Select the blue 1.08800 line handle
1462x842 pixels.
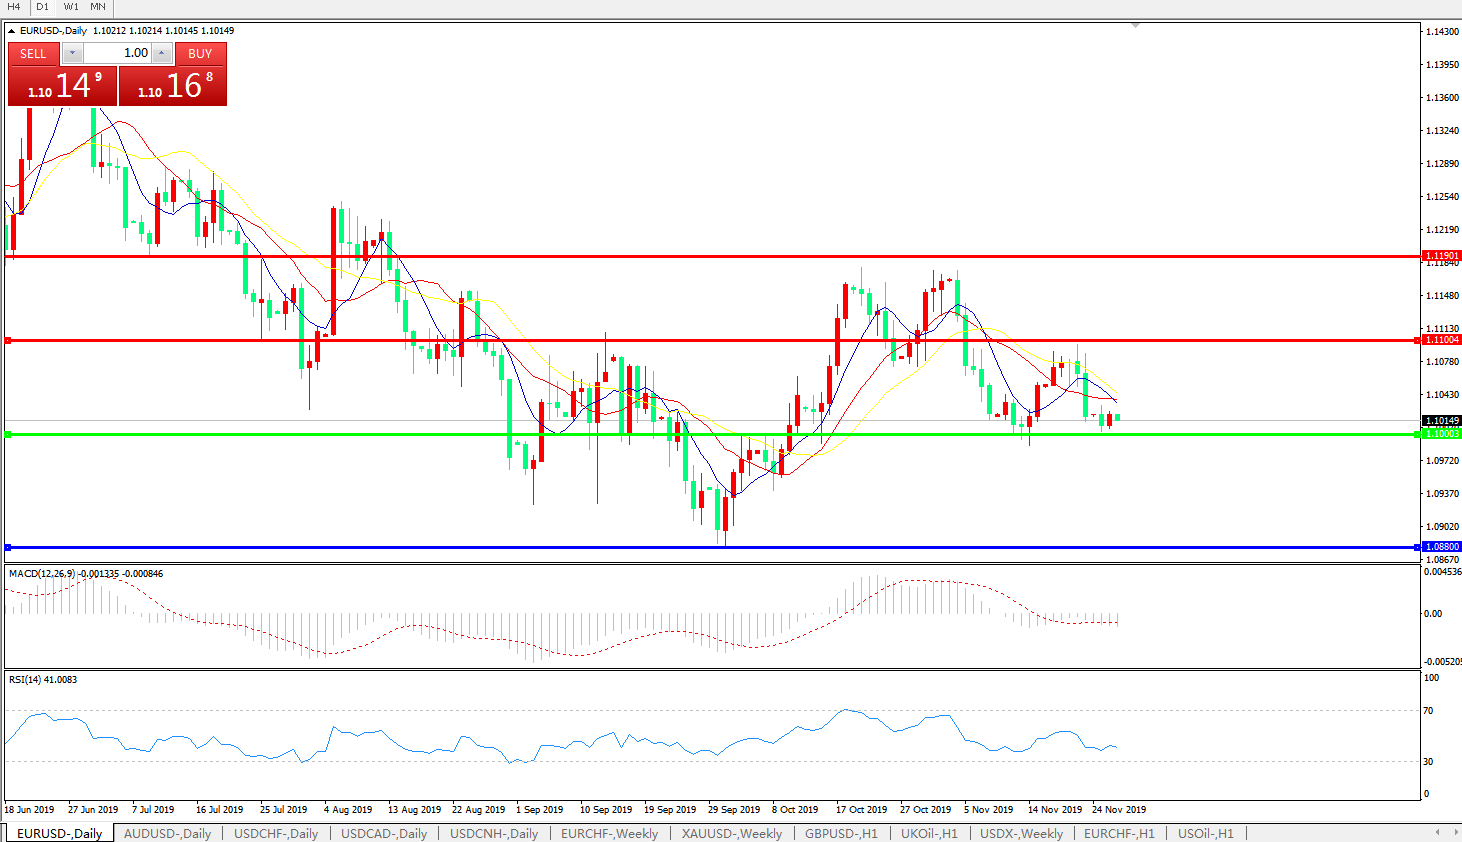[8, 547]
